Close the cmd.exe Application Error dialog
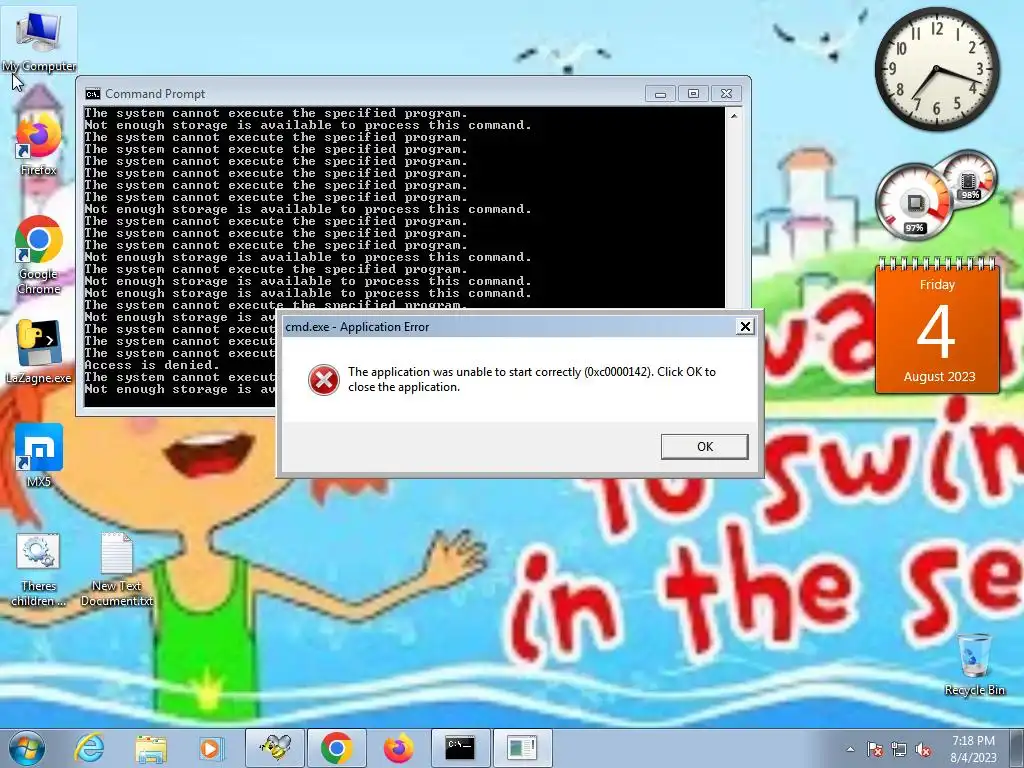 pos(745,326)
